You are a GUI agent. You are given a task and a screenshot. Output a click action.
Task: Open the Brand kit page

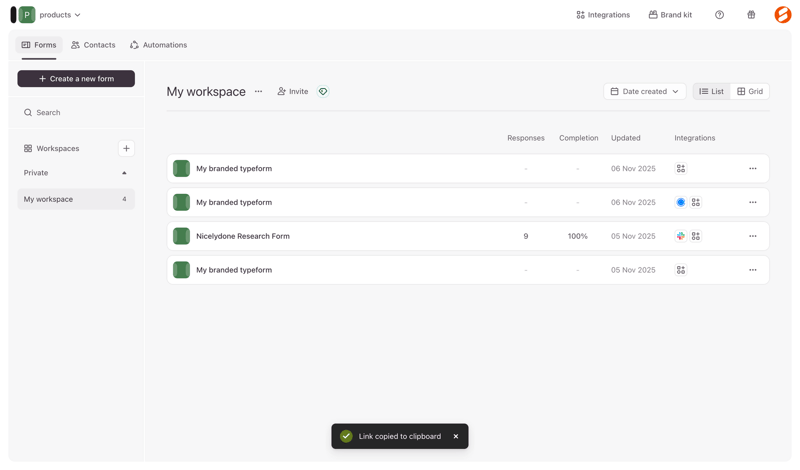[x=670, y=15]
